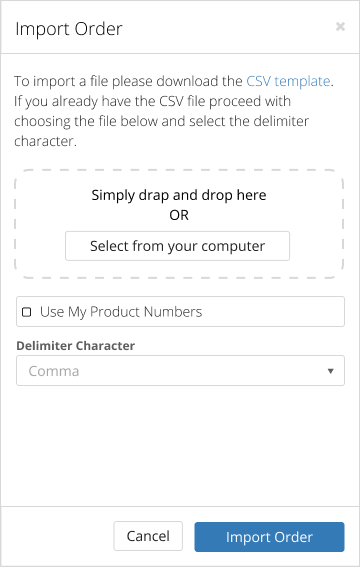Cancel the order import
The image size is (360, 567).
[x=148, y=536]
